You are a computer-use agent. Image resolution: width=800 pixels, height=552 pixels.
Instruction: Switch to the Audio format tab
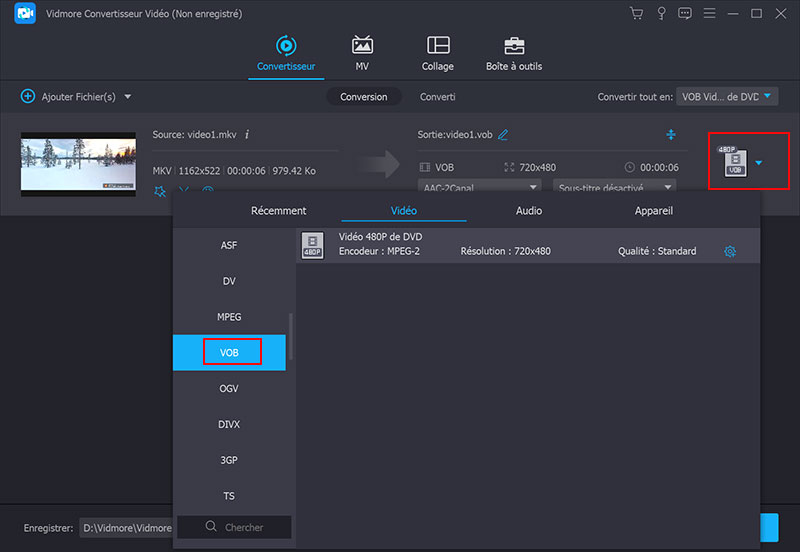coord(529,211)
